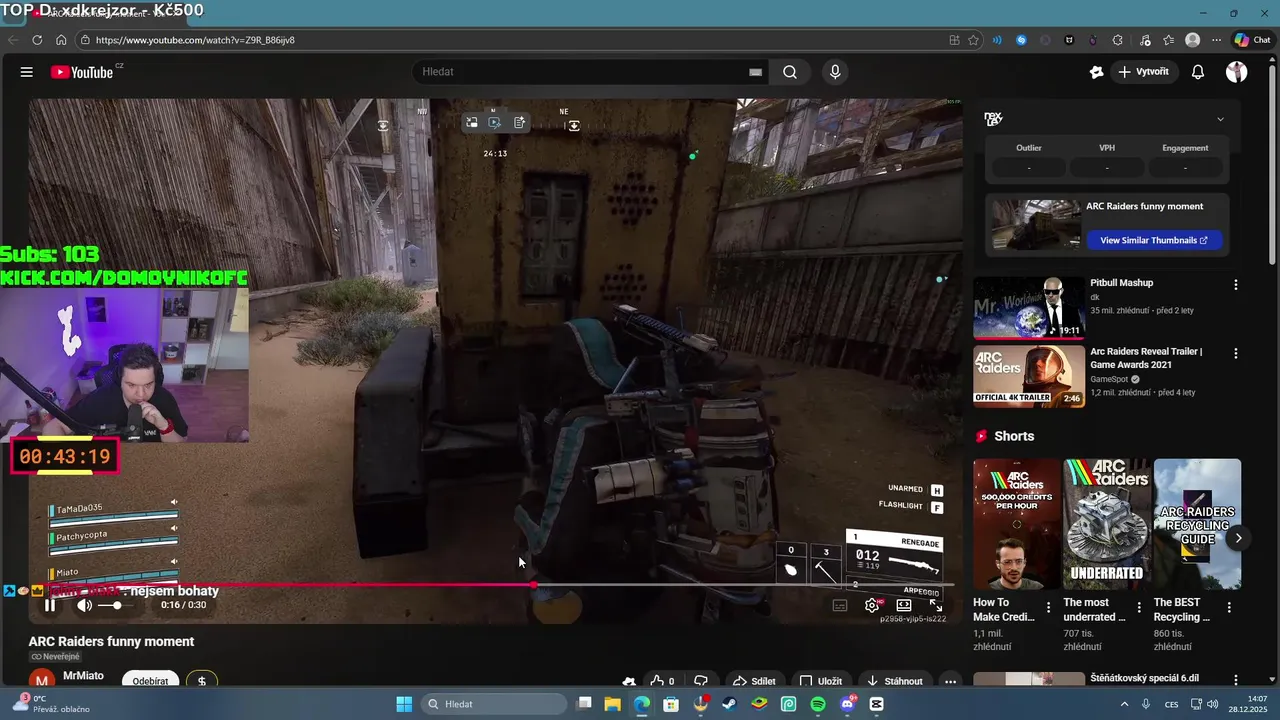Click View Similar Thumbnails button
The width and height of the screenshot is (1280, 720).
(1154, 240)
